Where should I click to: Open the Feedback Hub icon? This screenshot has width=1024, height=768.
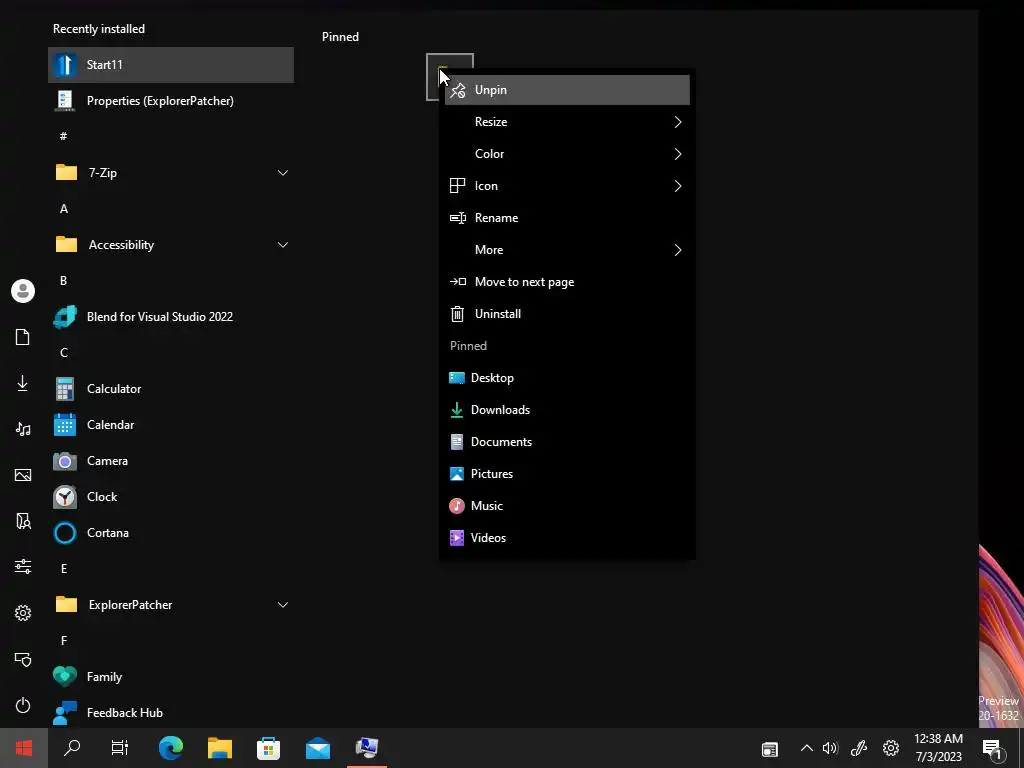[x=65, y=712]
